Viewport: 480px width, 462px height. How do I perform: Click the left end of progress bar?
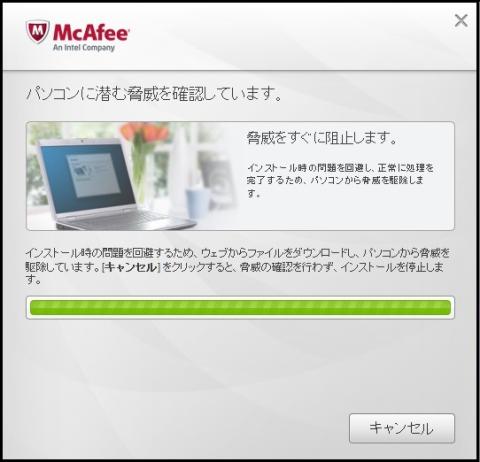[36, 307]
